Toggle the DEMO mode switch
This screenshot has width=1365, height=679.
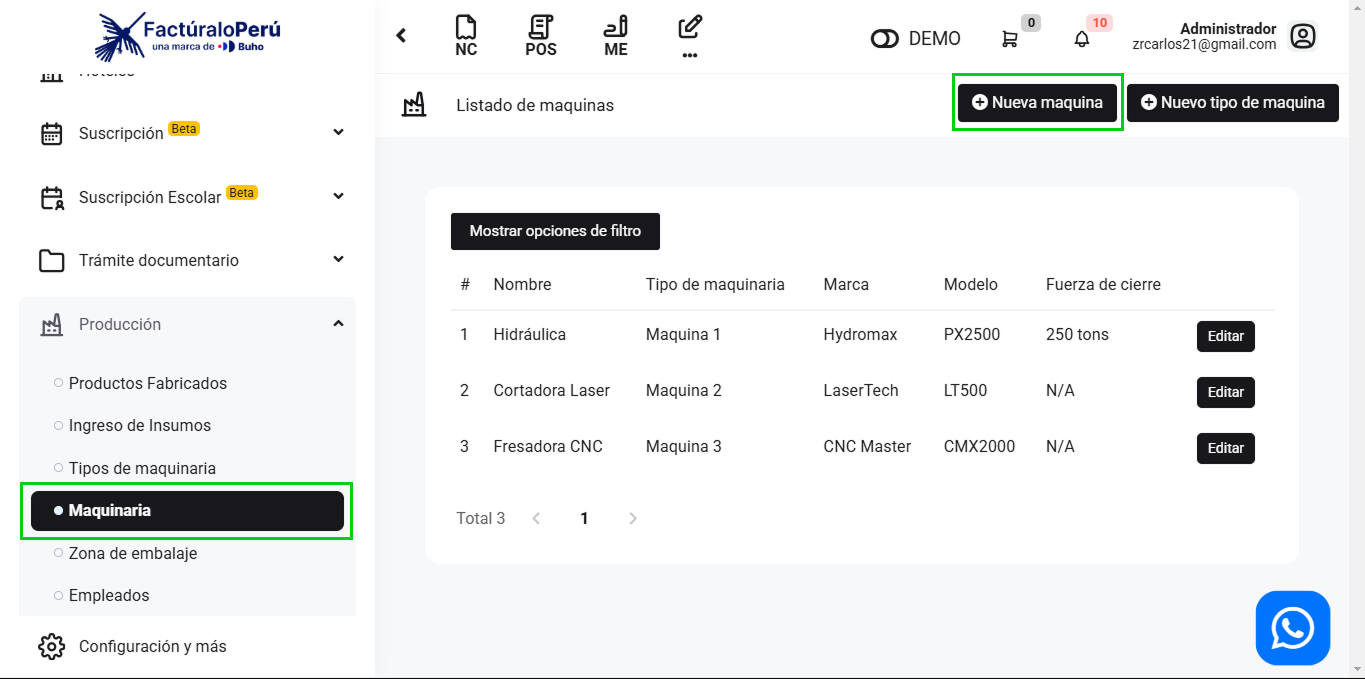[885, 39]
